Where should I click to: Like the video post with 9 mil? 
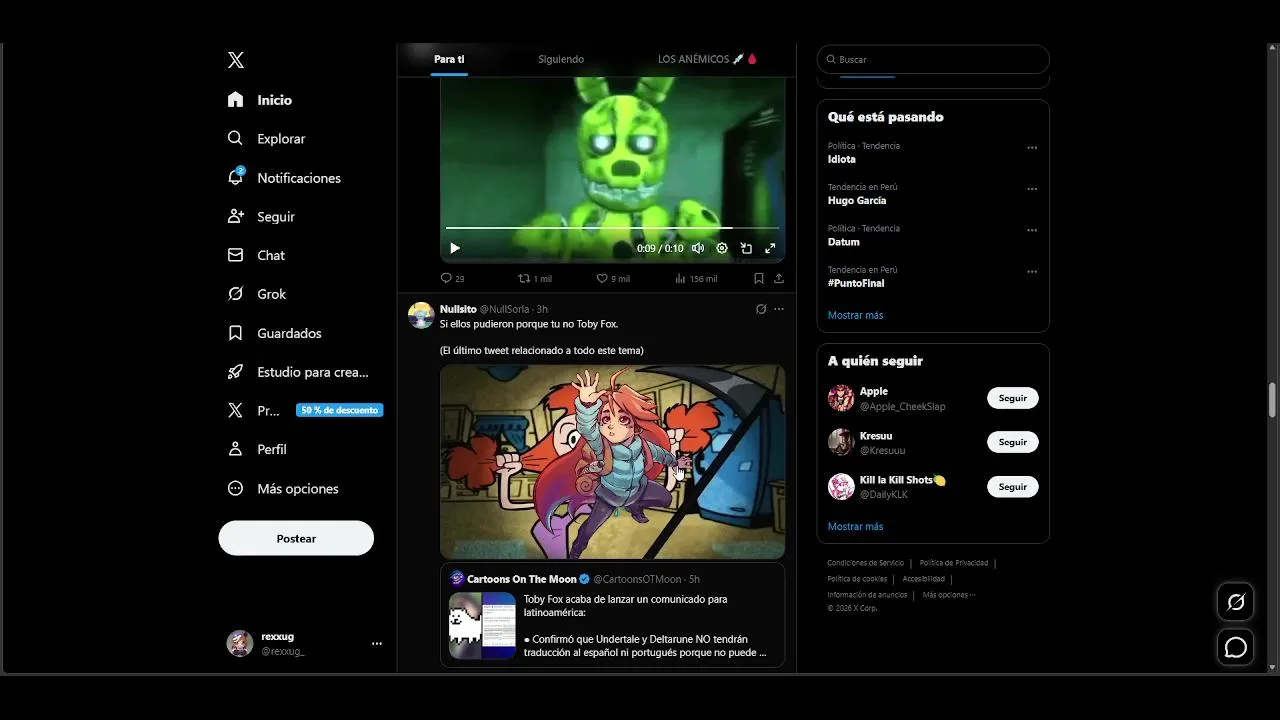pyautogui.click(x=613, y=278)
